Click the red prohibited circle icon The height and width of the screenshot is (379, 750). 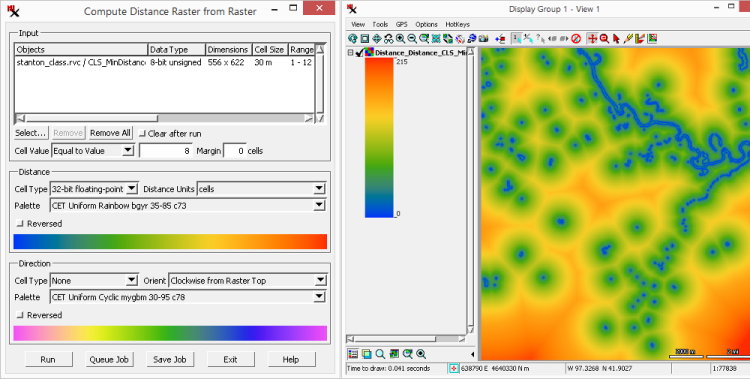[576, 39]
